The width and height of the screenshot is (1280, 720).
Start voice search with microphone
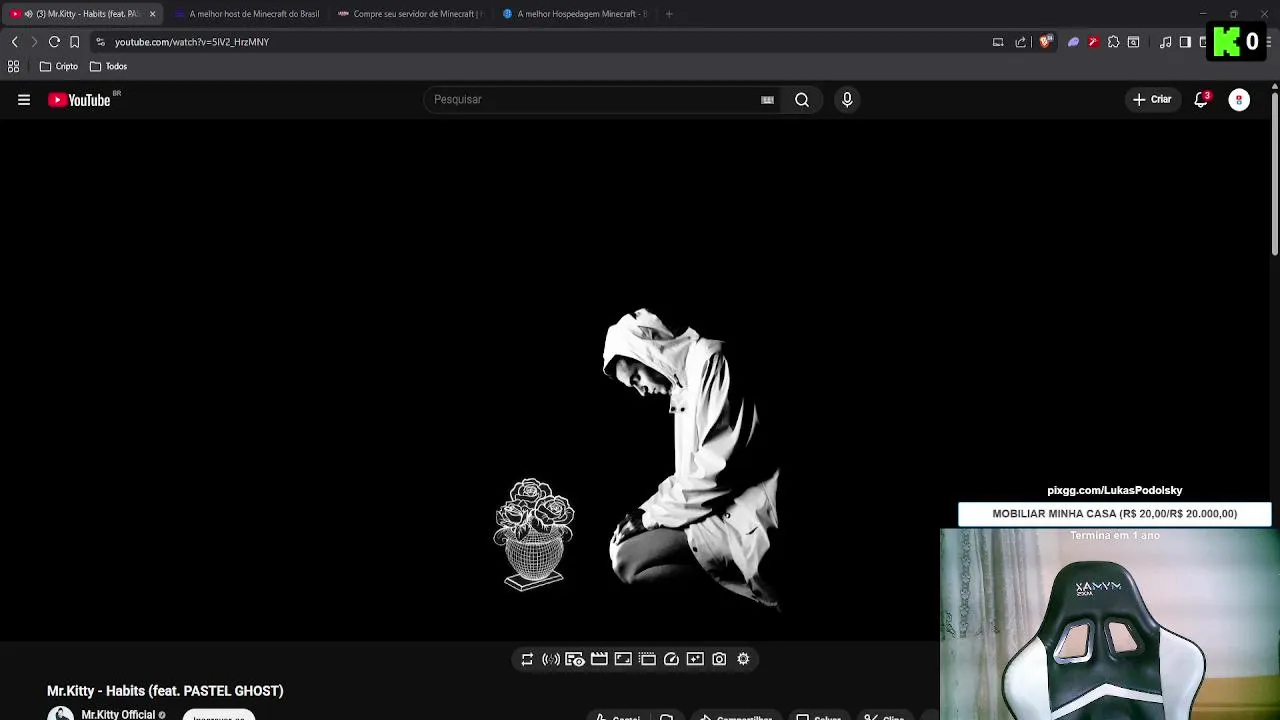(847, 99)
